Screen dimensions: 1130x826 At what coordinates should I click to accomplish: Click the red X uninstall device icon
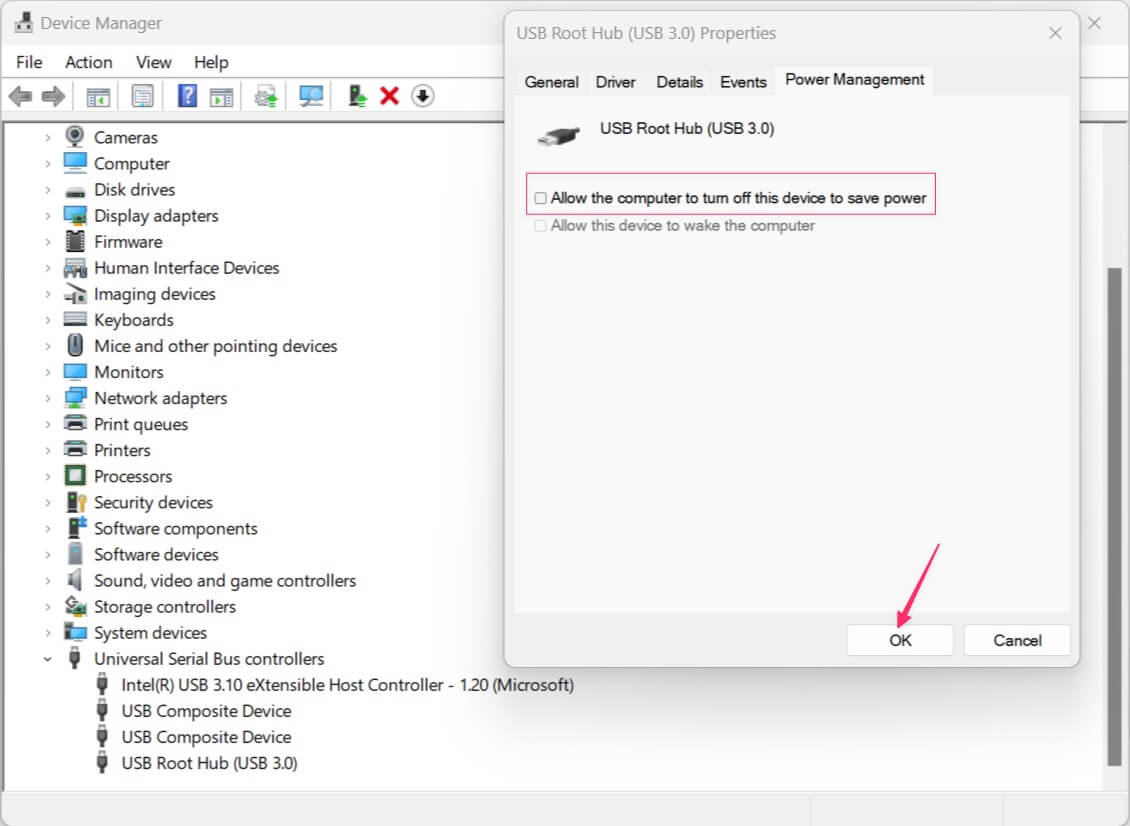pos(390,96)
